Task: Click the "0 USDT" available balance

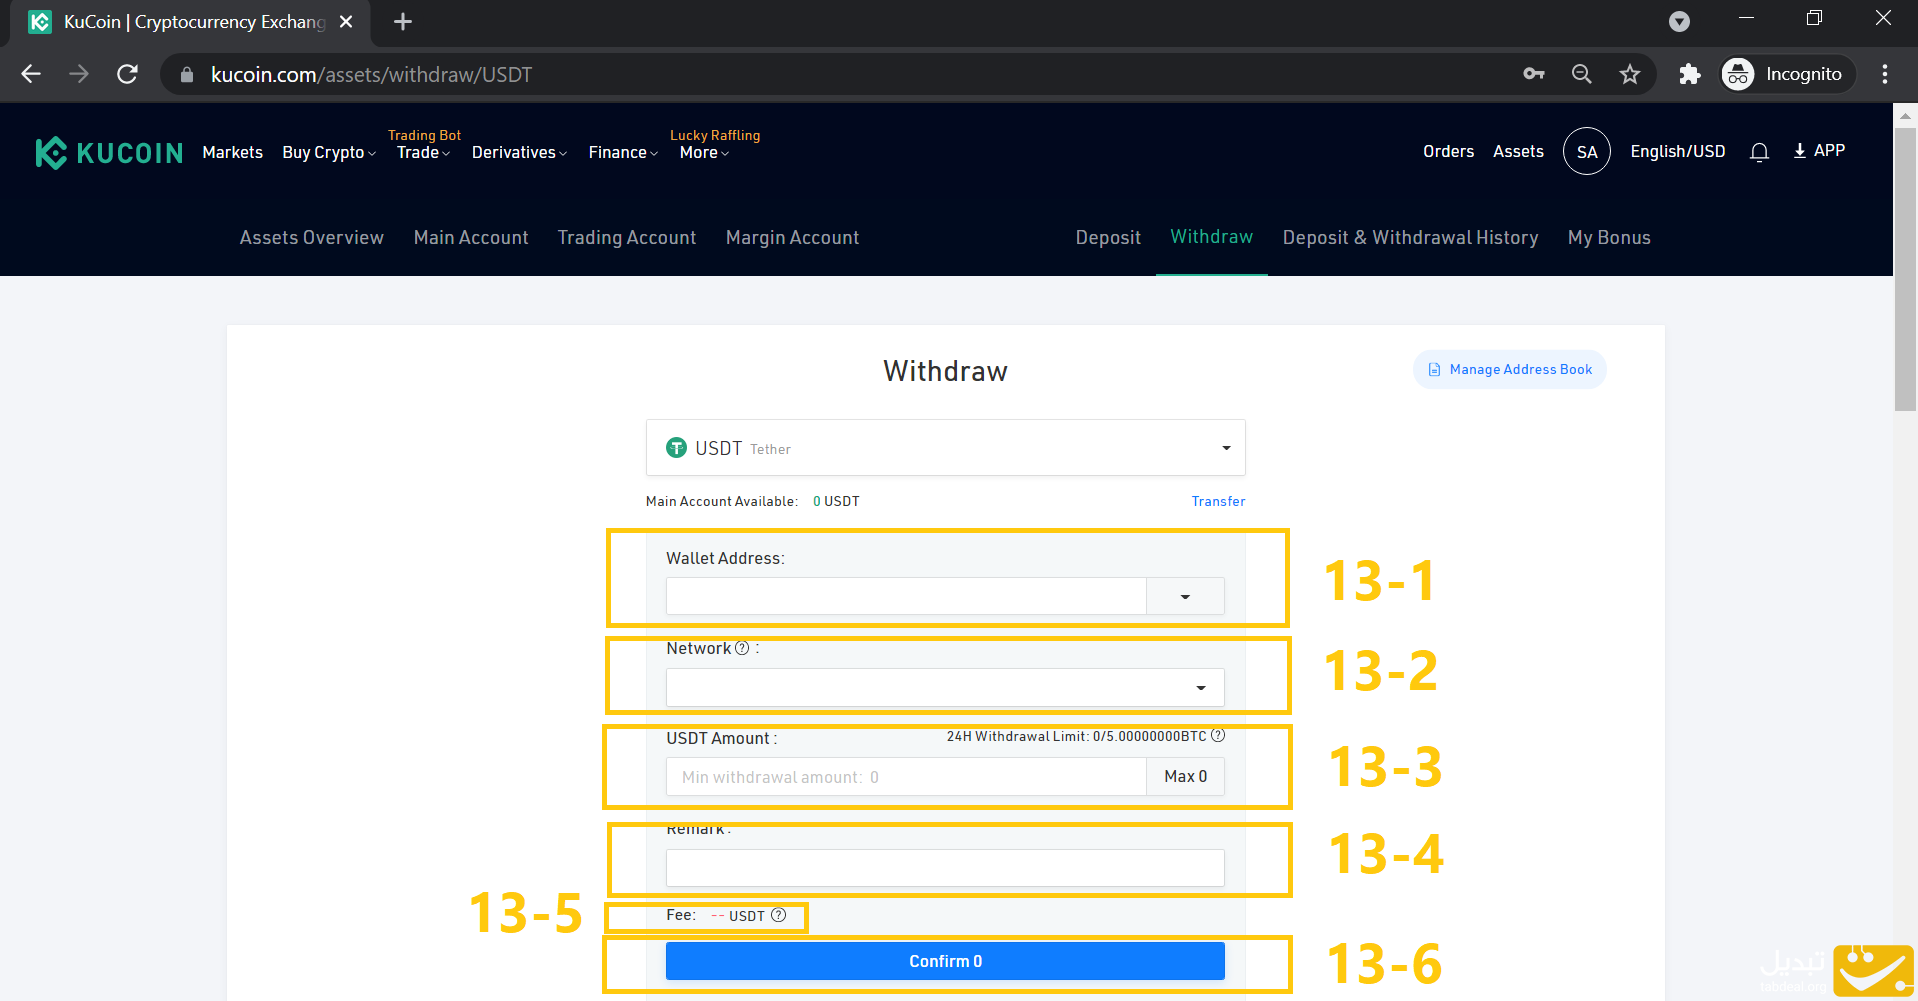Action: pyautogui.click(x=836, y=501)
